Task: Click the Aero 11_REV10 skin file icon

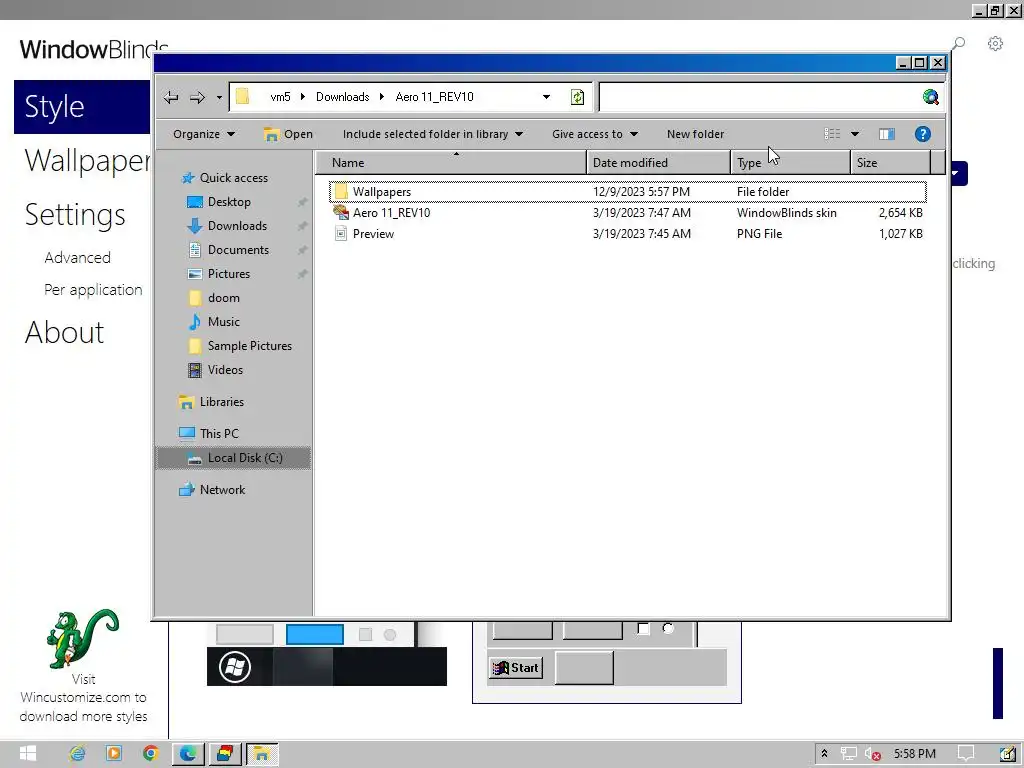Action: [340, 212]
